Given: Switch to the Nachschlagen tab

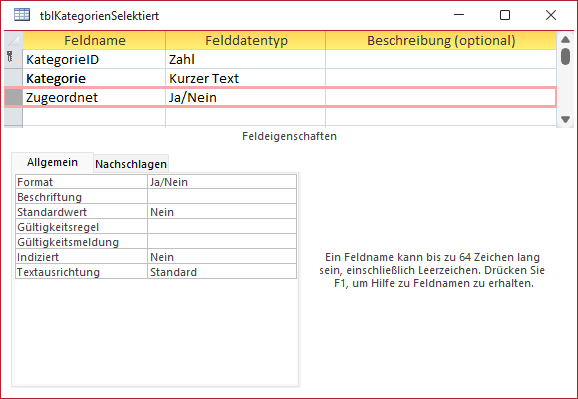Looking at the screenshot, I should click(x=131, y=164).
